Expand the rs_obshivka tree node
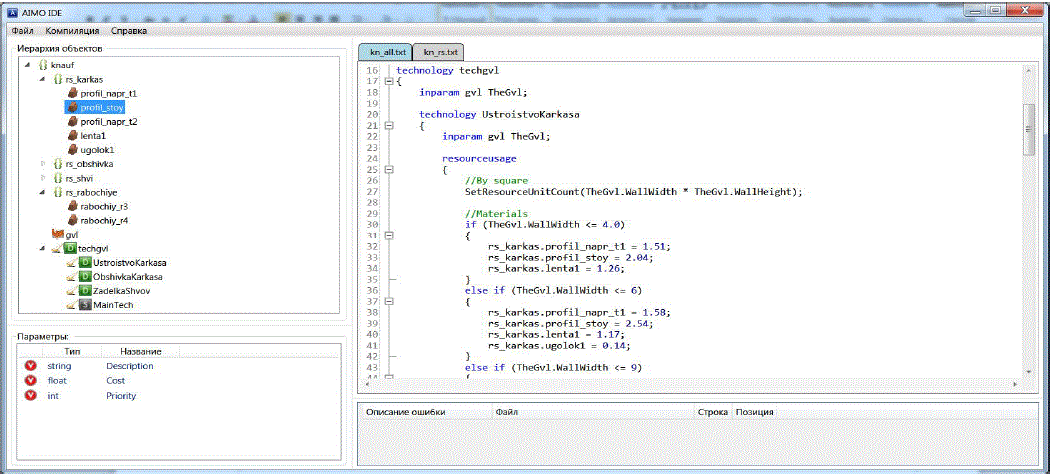Screen dimensions: 1051x474 (42, 163)
